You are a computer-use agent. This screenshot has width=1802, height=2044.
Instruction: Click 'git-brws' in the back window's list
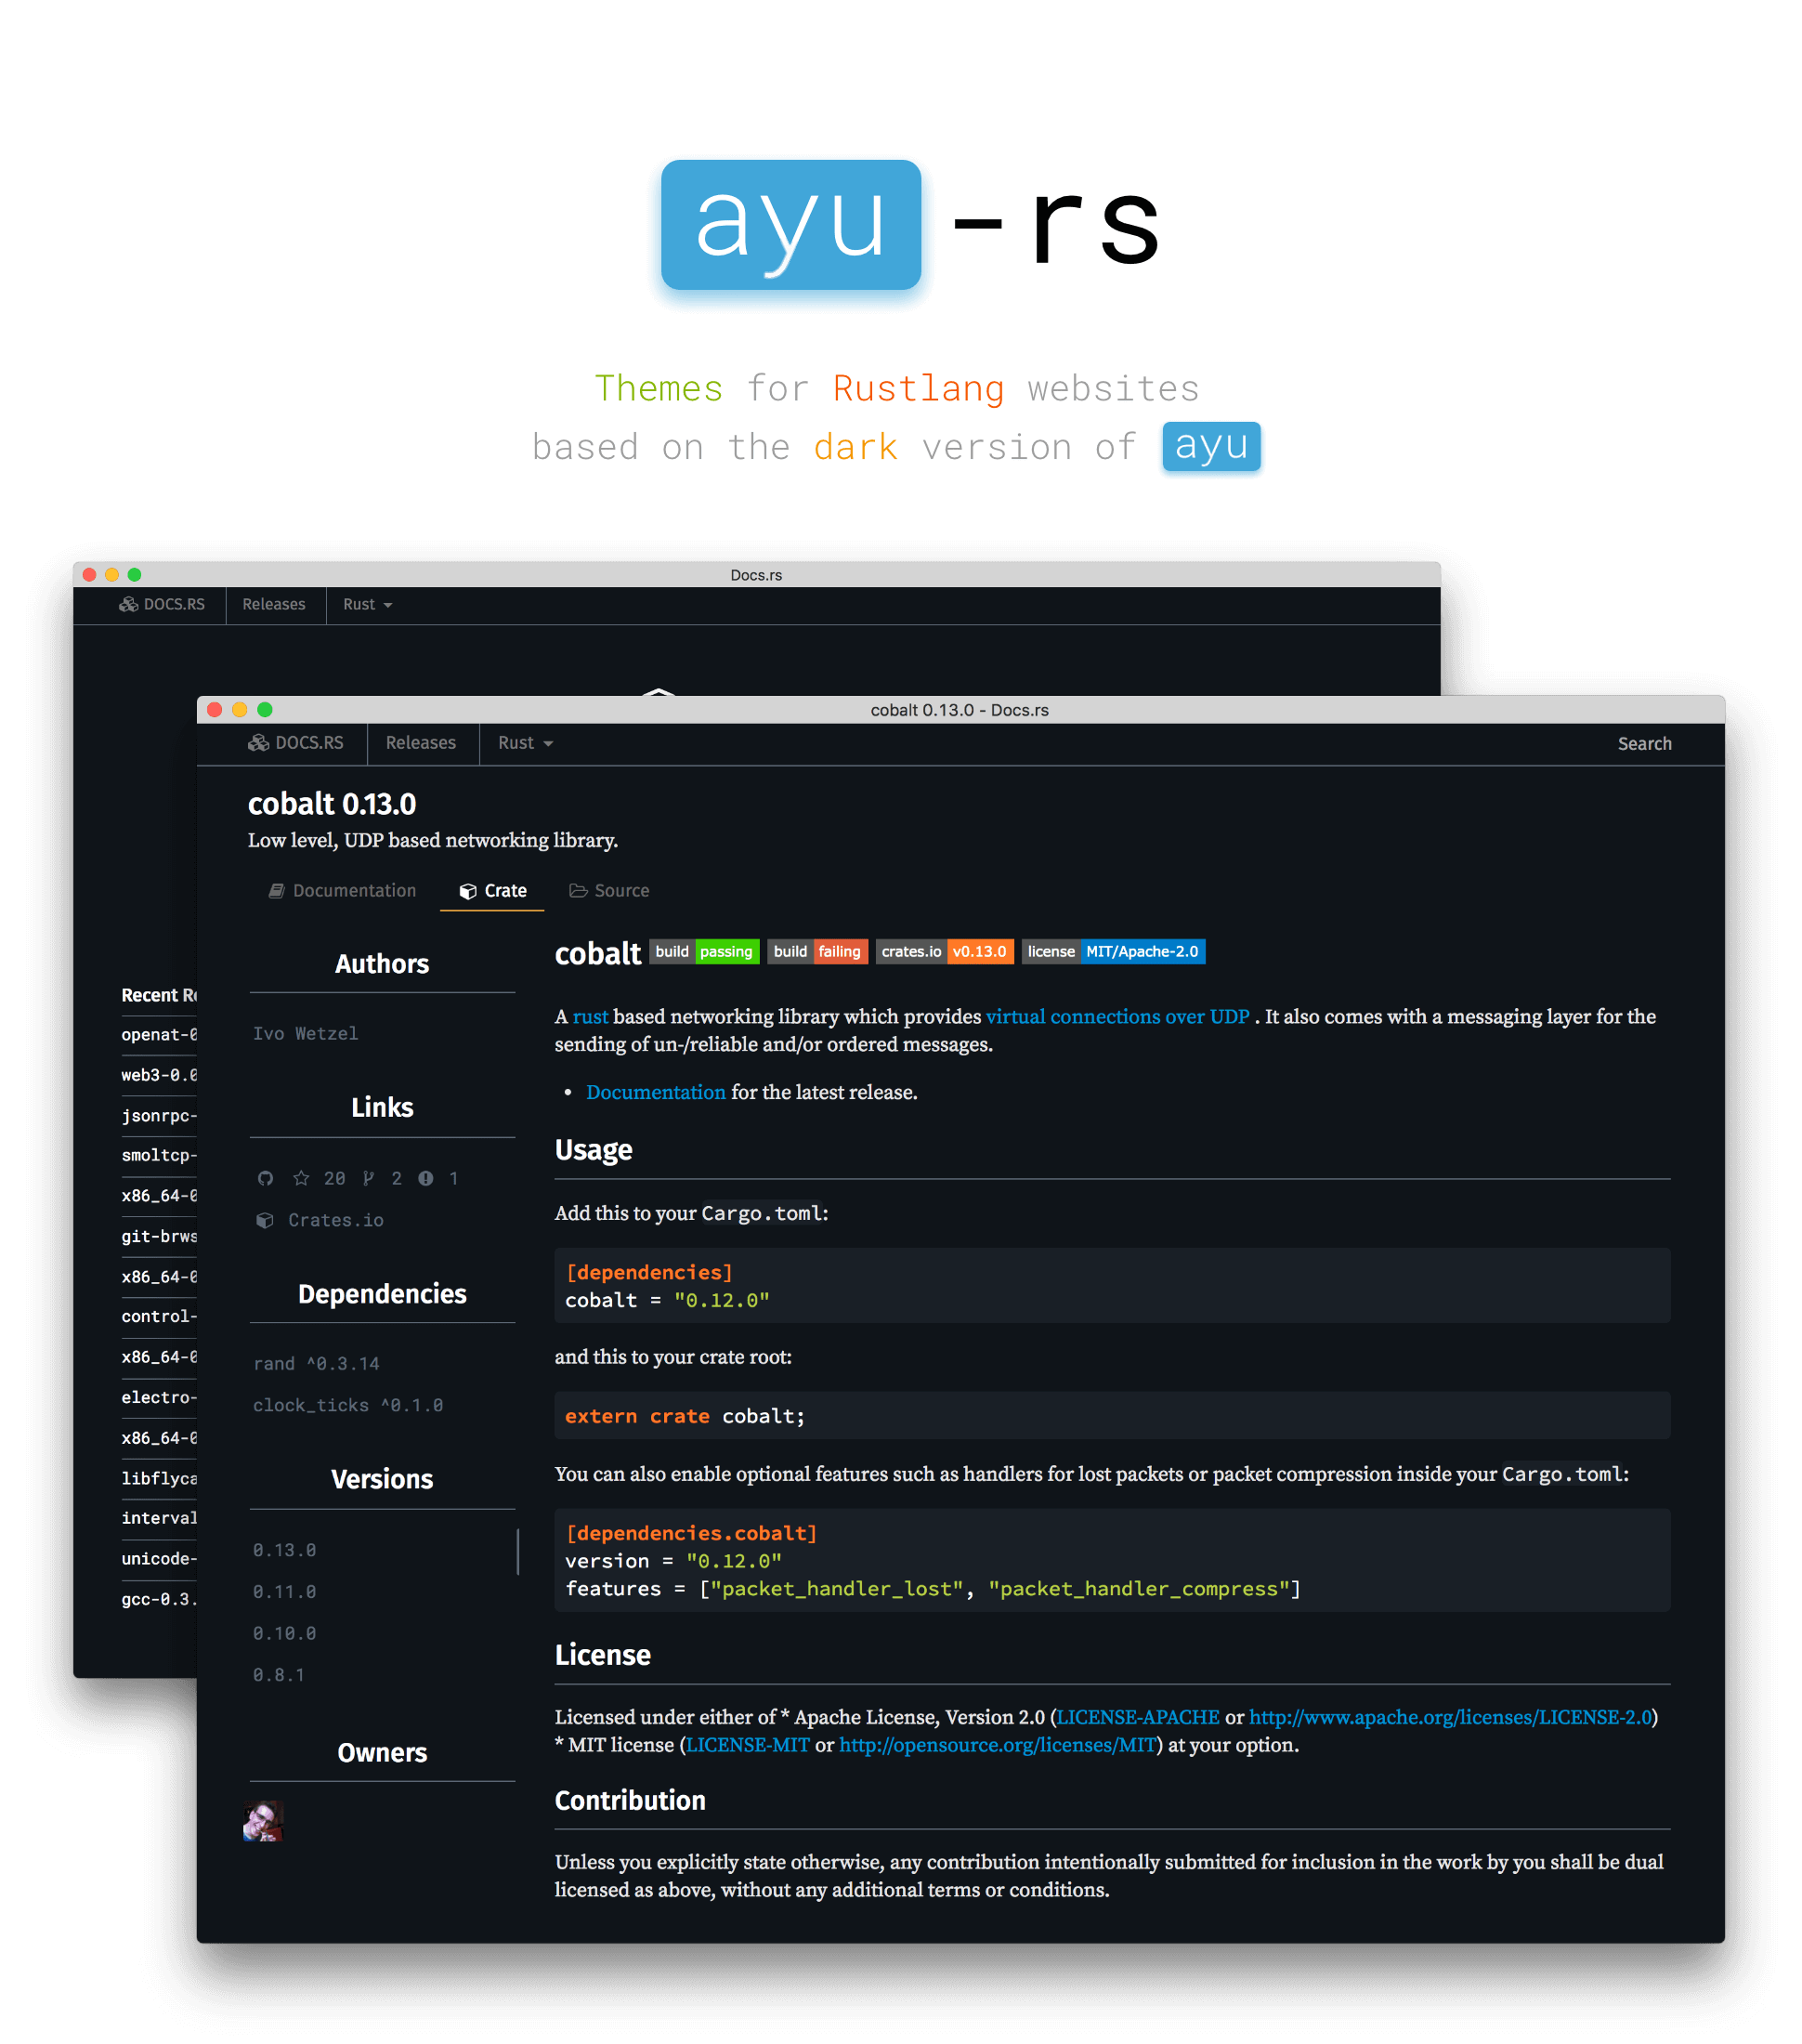pos(159,1236)
